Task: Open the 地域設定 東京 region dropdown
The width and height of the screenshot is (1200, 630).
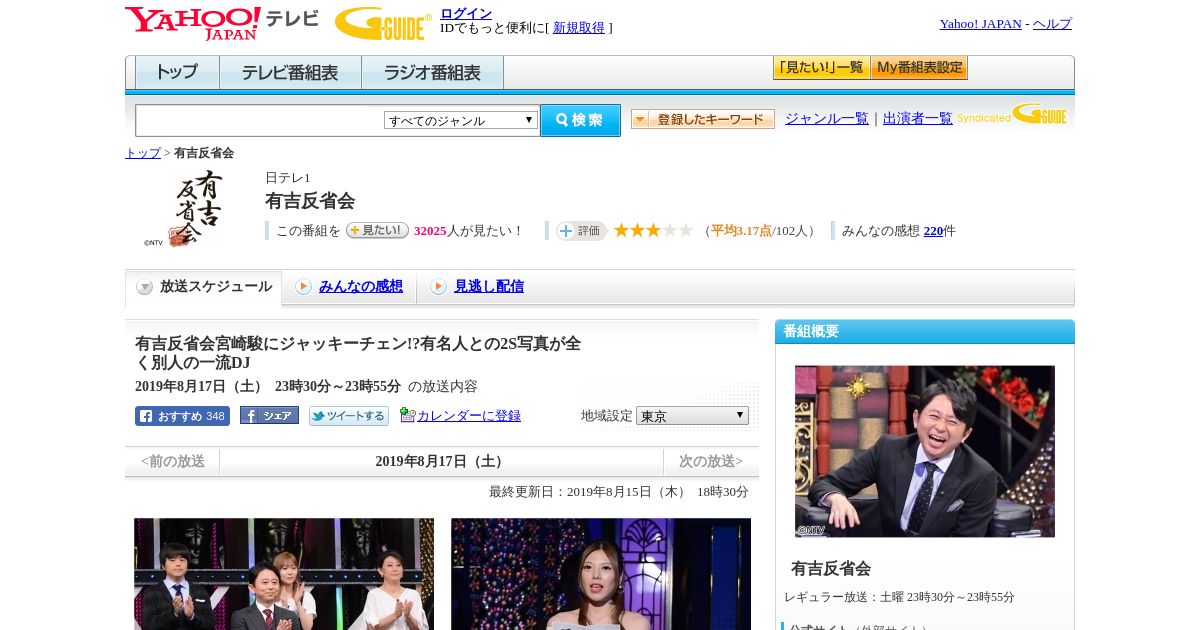Action: point(692,415)
